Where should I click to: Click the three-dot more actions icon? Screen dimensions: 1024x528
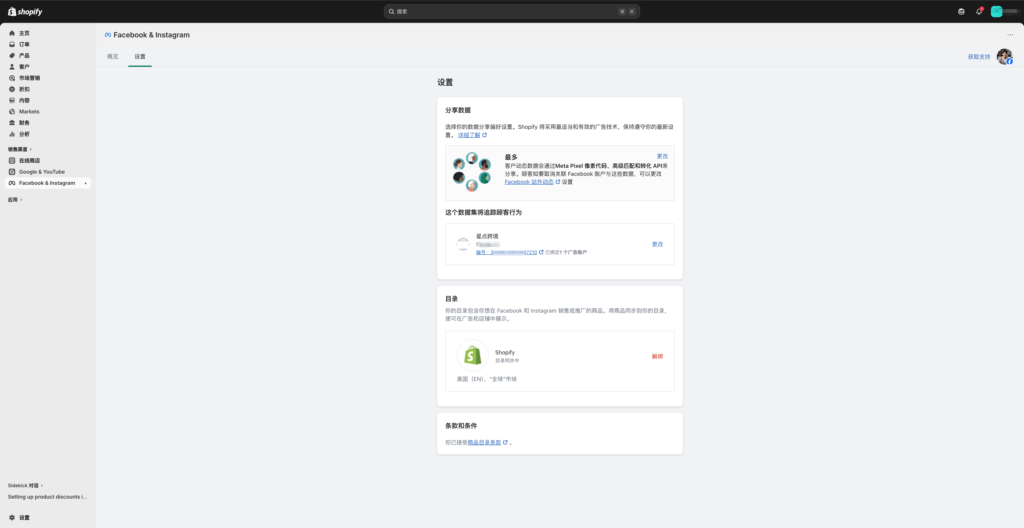pos(1010,35)
